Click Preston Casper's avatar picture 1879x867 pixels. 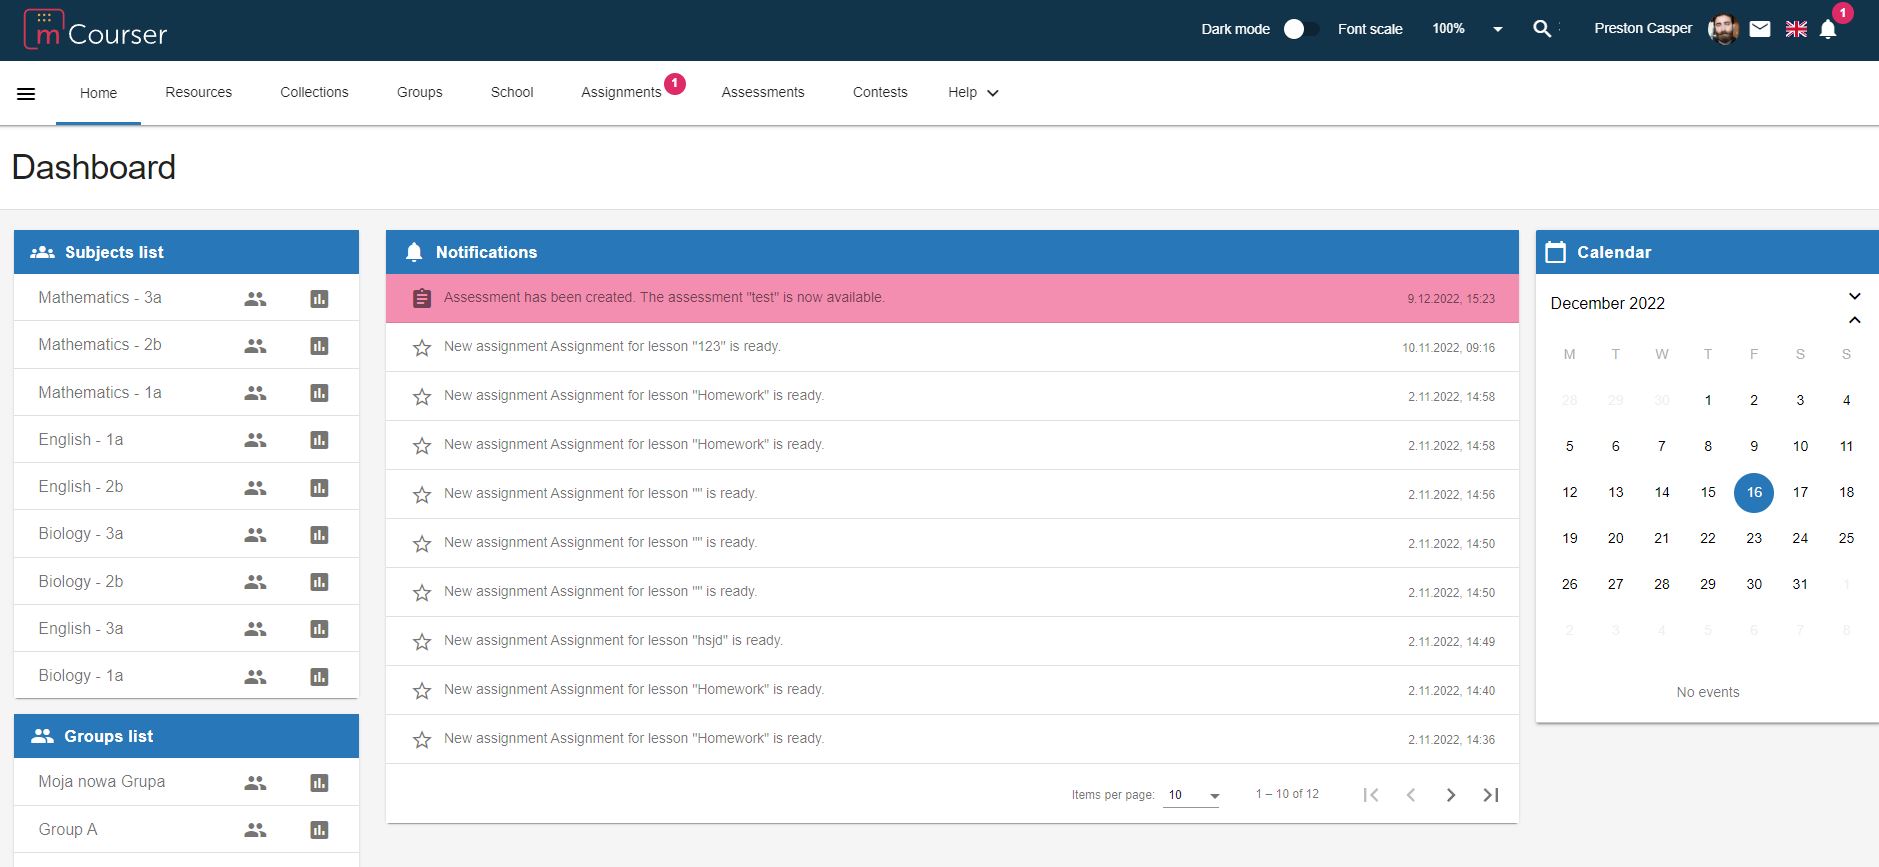[x=1723, y=29]
